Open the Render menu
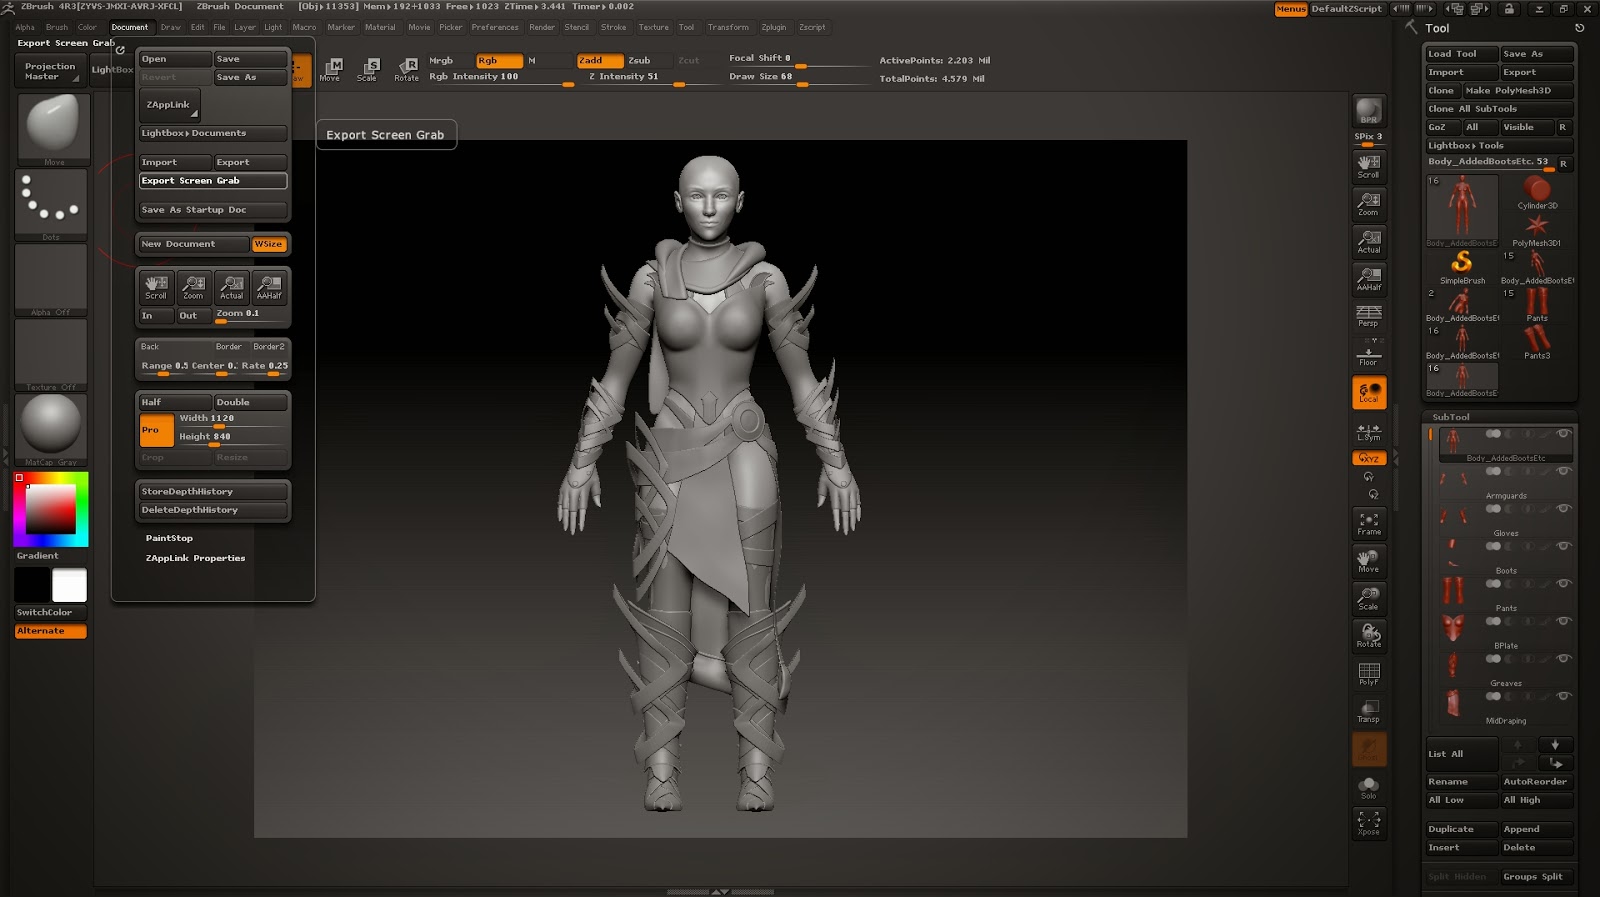Image resolution: width=1600 pixels, height=897 pixels. (x=542, y=28)
